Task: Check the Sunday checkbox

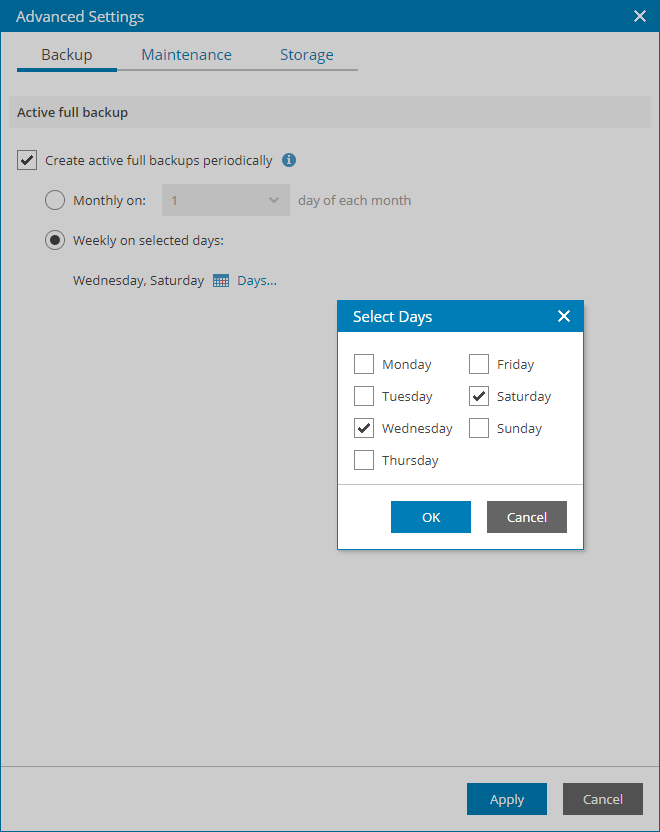Action: coord(479,428)
